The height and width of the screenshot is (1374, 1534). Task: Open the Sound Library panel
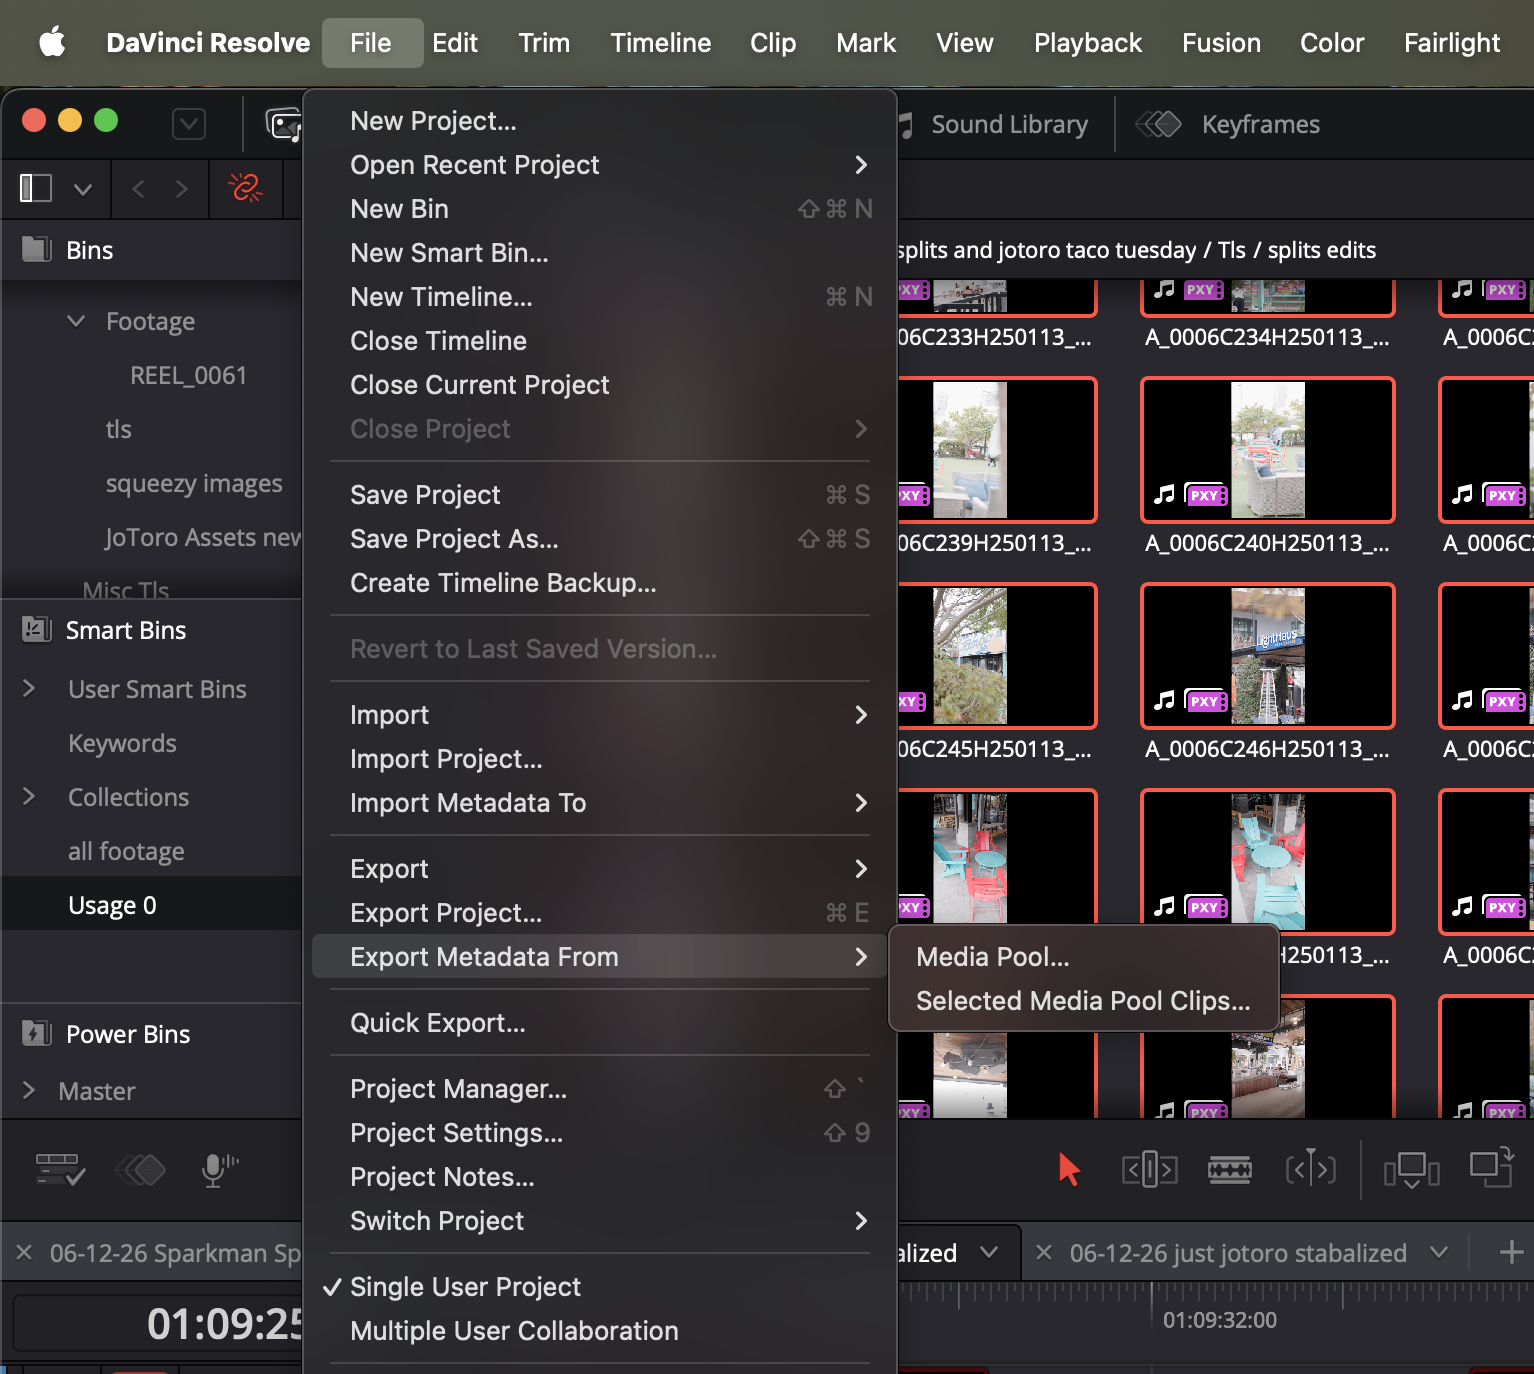[x=995, y=124]
